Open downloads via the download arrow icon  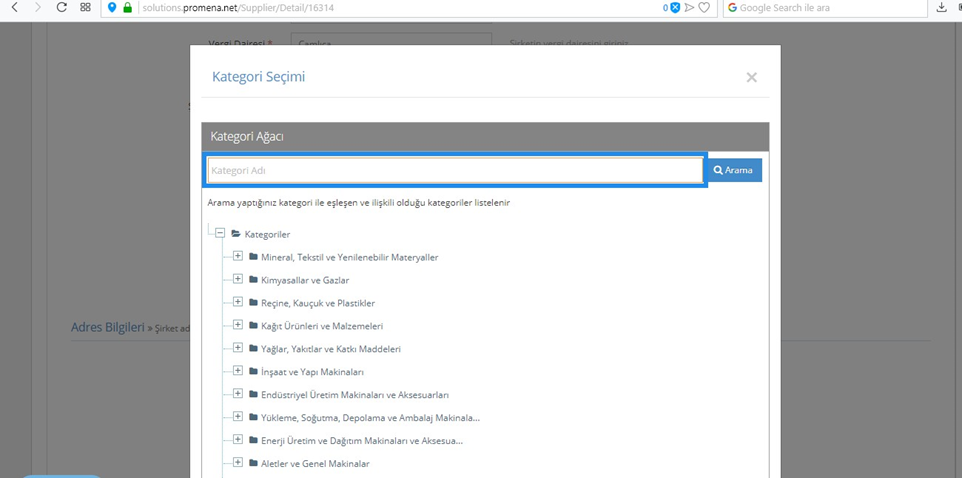(942, 8)
